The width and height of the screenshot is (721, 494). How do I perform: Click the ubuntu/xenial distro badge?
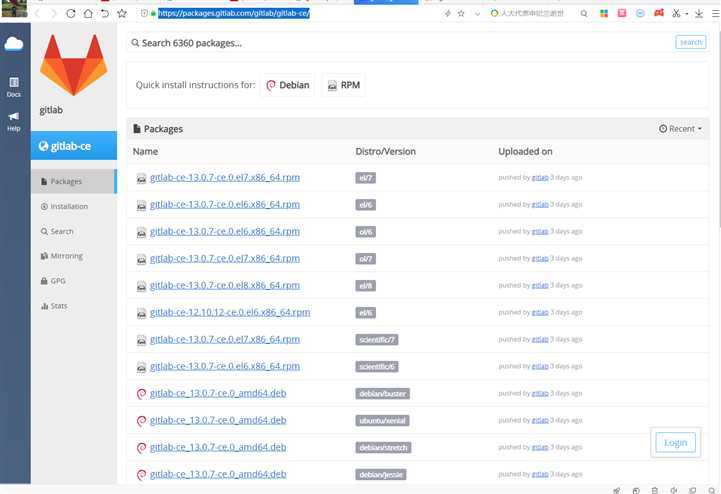382,420
